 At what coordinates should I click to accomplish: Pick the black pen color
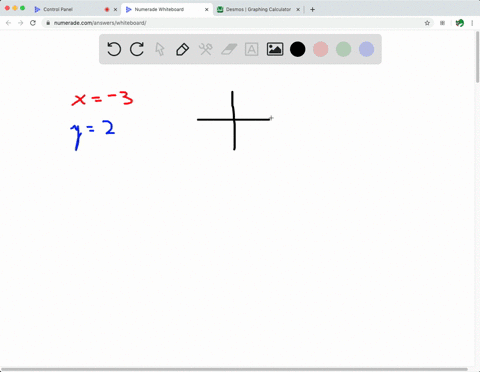(298, 49)
